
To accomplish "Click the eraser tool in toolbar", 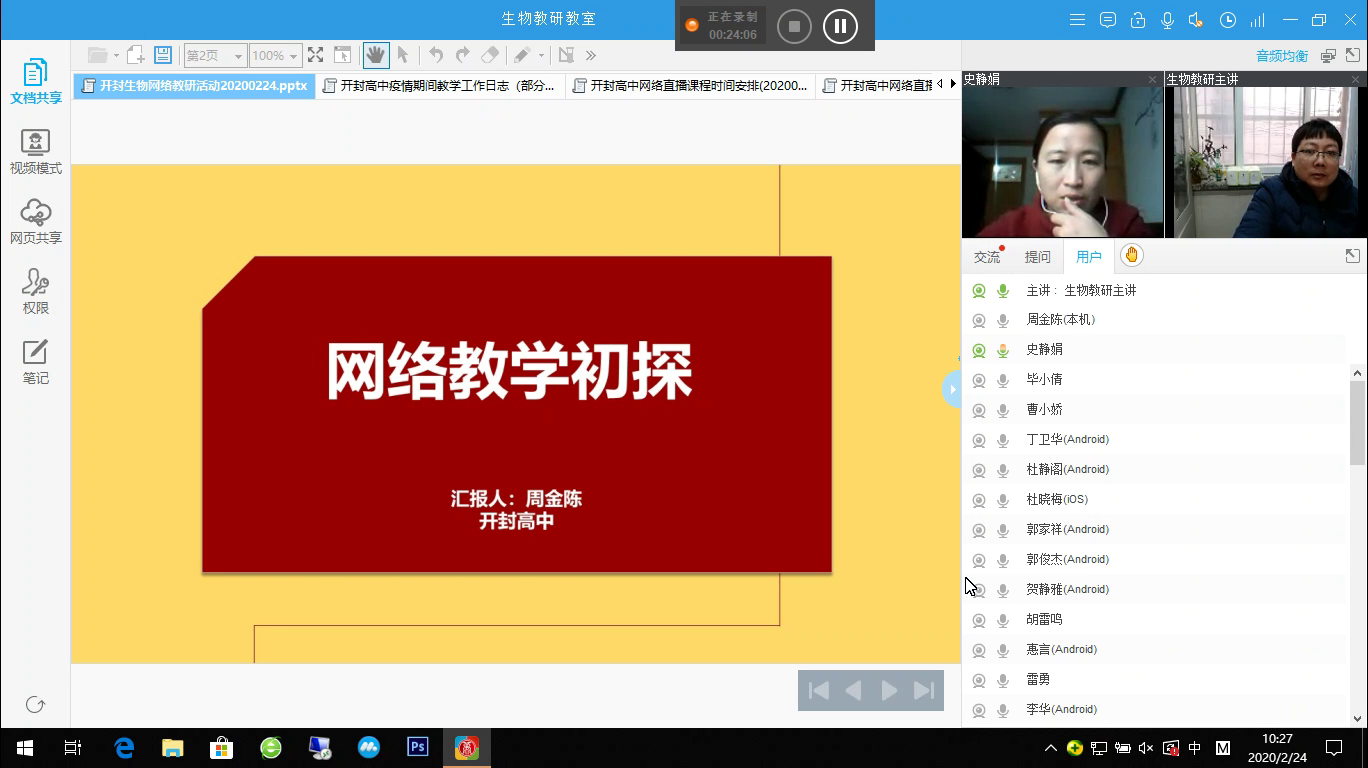I will click(489, 55).
